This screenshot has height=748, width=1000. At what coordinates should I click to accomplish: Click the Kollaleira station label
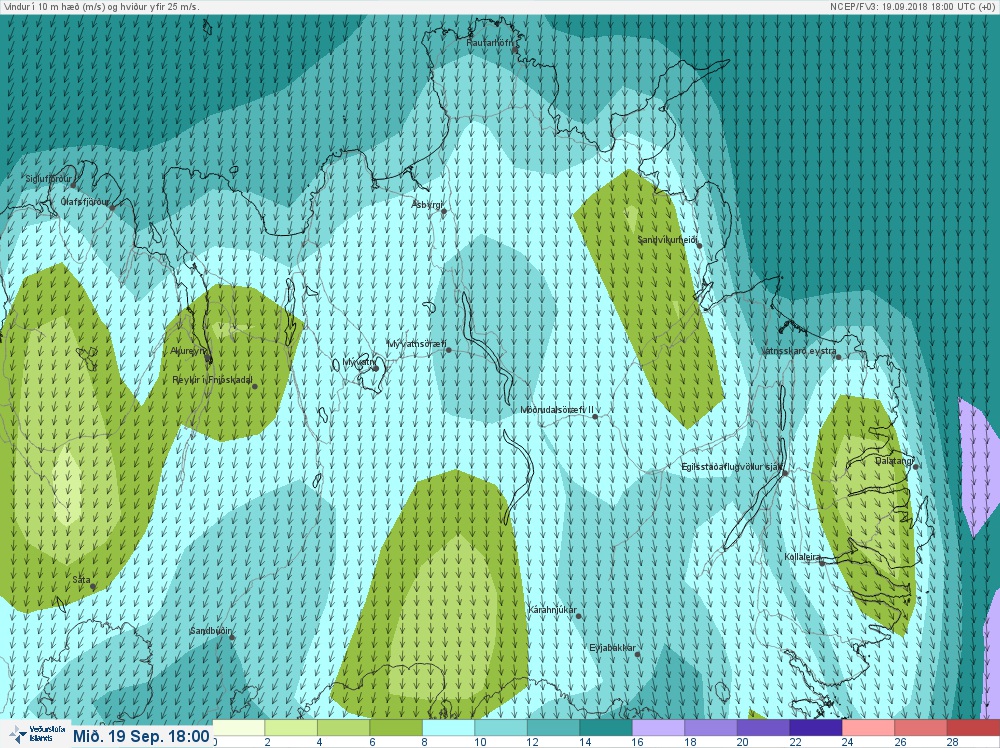coord(802,557)
